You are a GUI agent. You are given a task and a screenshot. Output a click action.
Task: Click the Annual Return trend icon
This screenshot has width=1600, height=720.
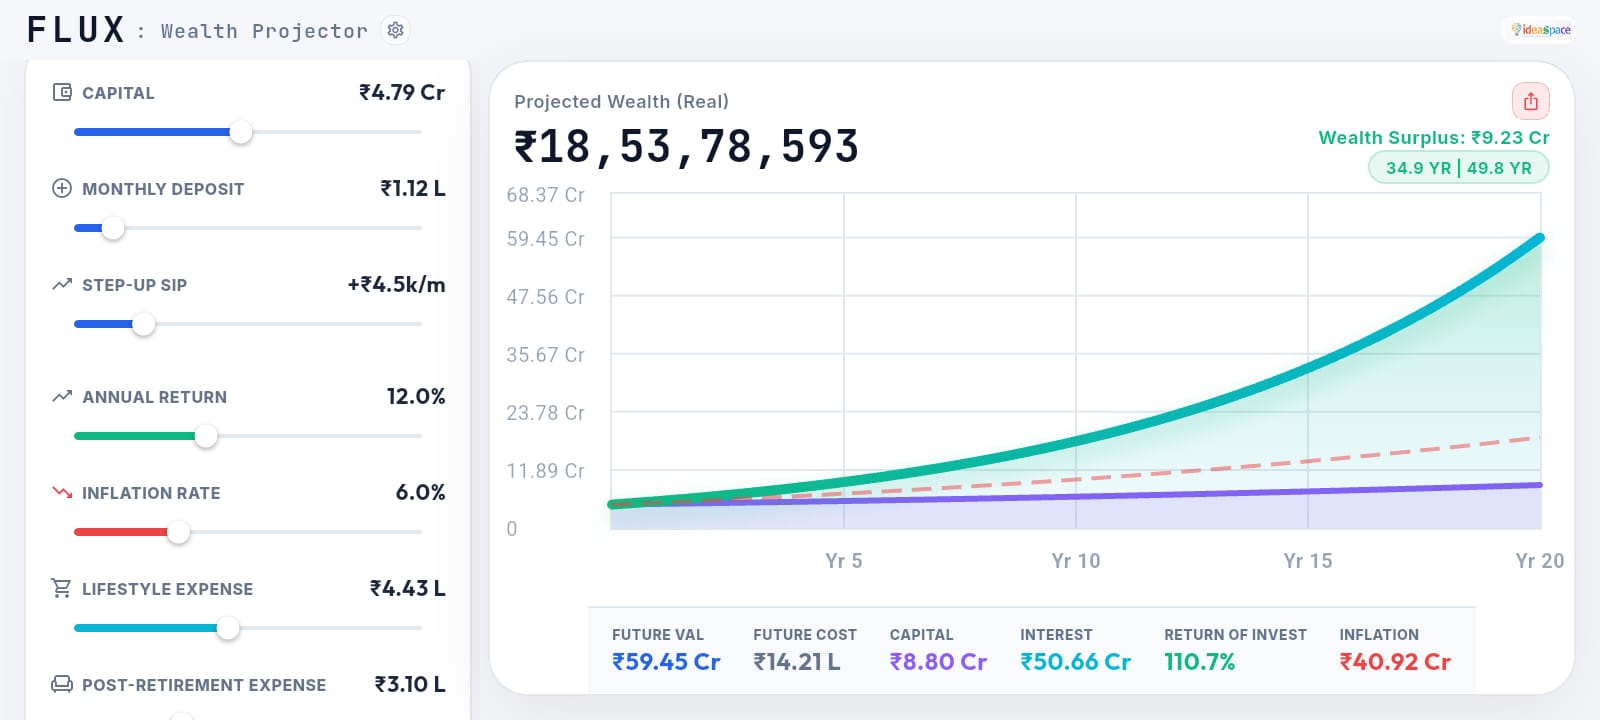[x=62, y=396]
